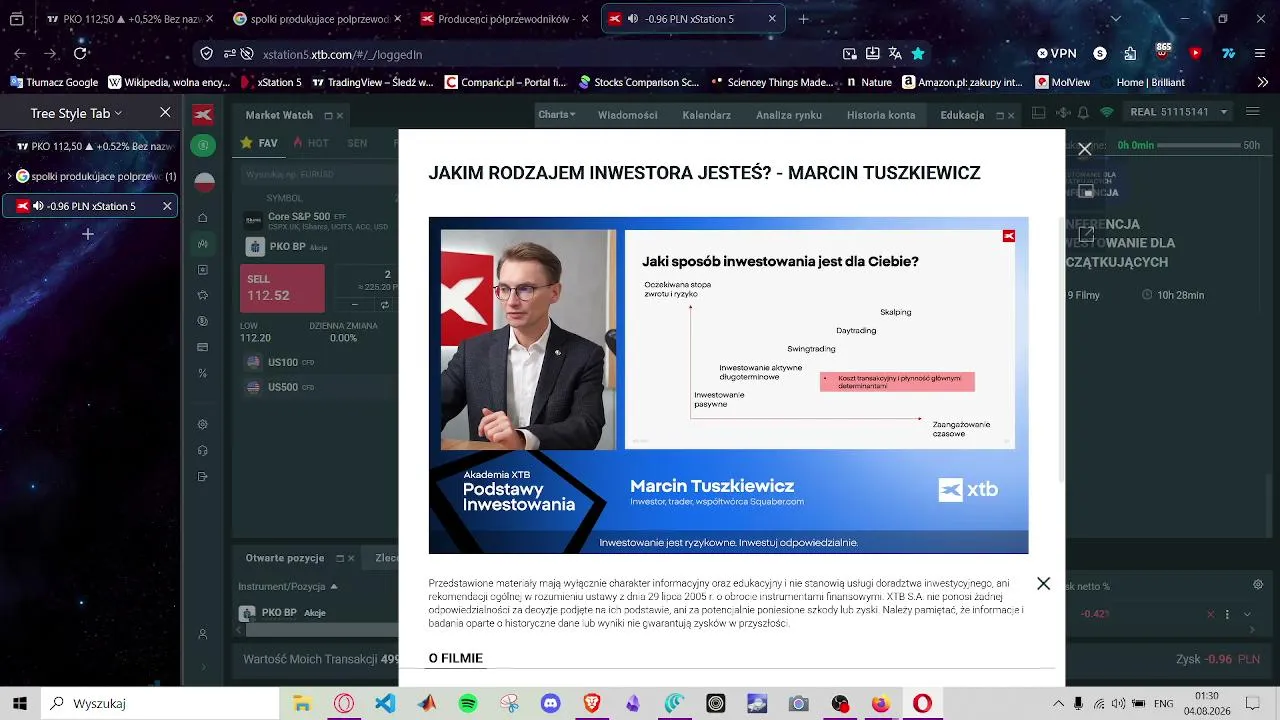Open TradingView bookmark
Image resolution: width=1280 pixels, height=720 pixels.
372,82
